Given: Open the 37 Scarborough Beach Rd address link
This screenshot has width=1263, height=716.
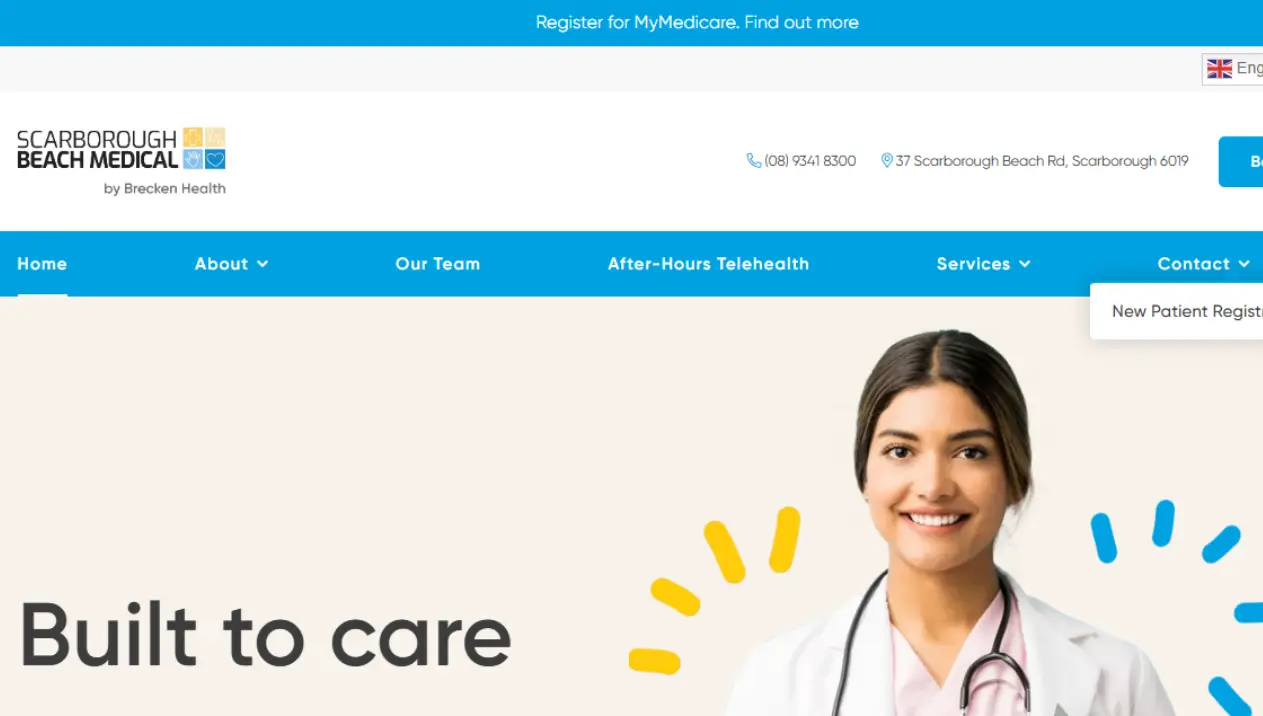Looking at the screenshot, I should coord(1042,161).
